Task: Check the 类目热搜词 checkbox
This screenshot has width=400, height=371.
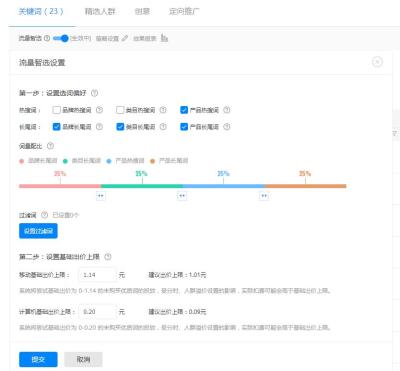Action: tap(120, 110)
